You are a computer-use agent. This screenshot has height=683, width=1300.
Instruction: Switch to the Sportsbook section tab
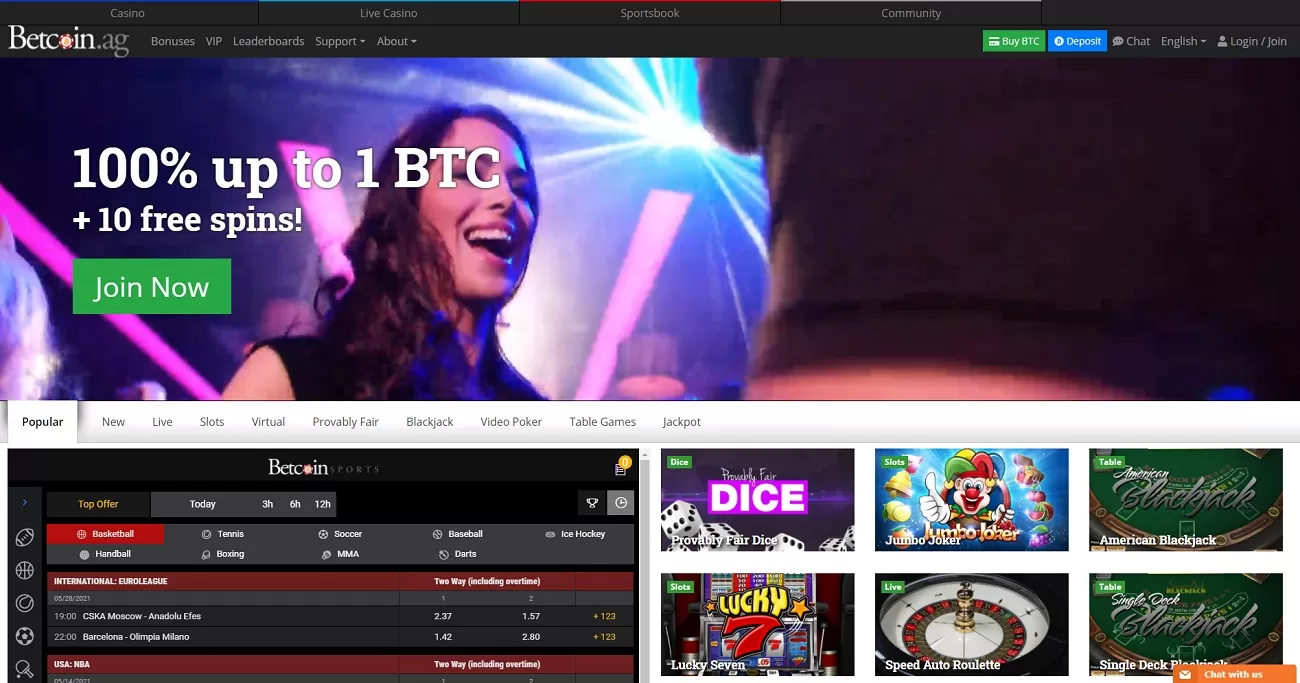[650, 13]
